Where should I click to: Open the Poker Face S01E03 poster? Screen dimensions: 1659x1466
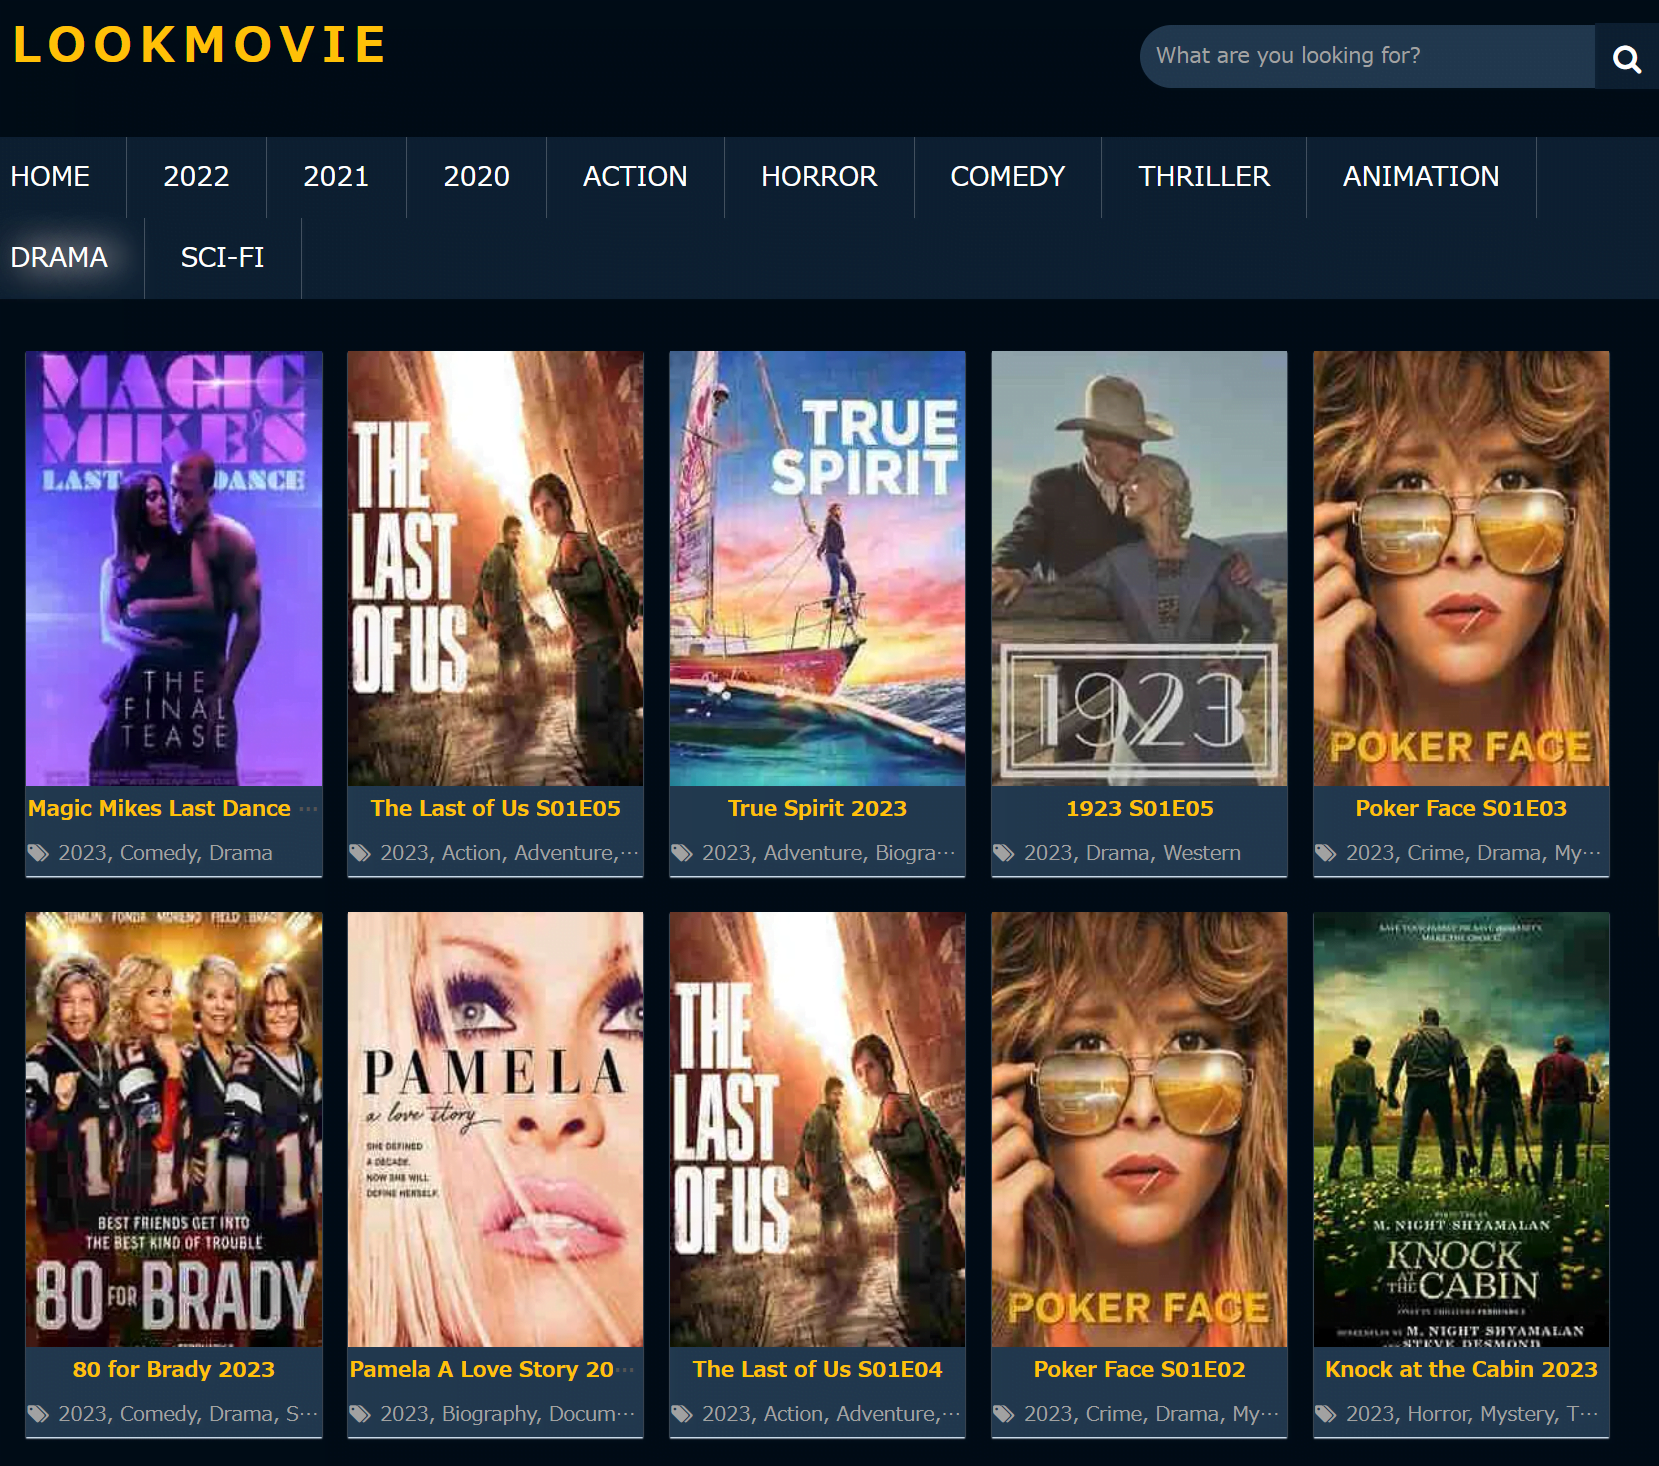pos(1461,568)
